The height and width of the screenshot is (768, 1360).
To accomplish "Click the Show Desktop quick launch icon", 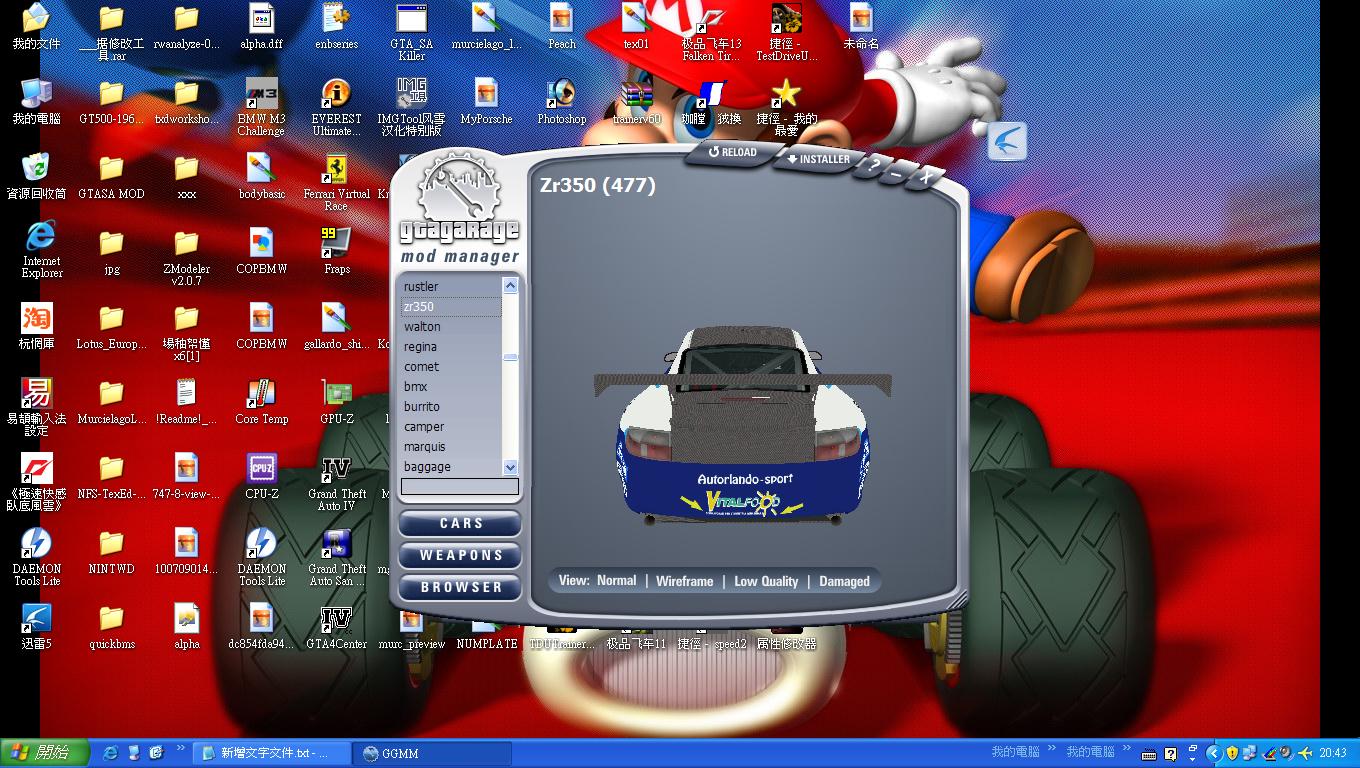I will tap(134, 753).
